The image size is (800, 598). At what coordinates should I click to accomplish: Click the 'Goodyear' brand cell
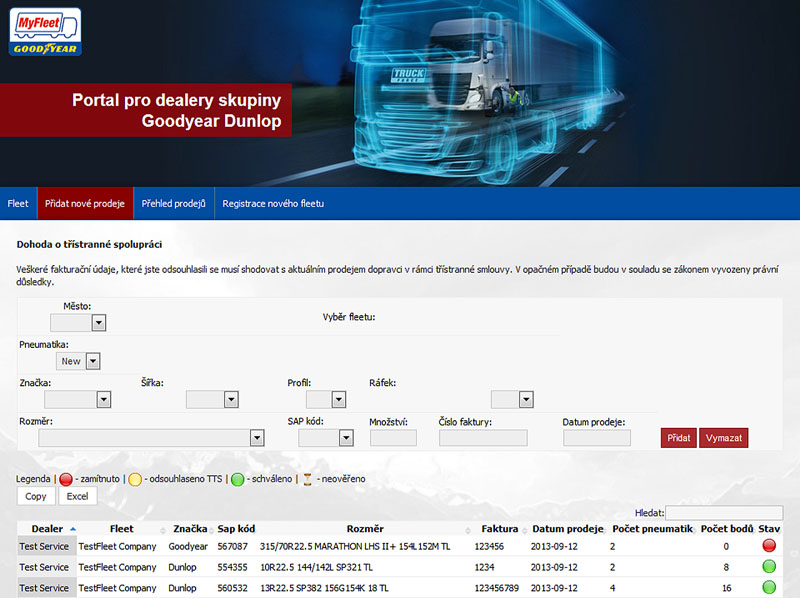[x=188, y=546]
